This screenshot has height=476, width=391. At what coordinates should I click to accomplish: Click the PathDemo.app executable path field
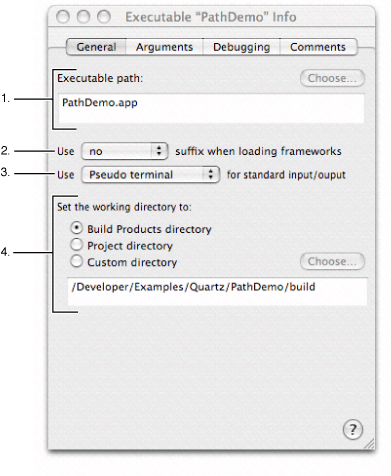[211, 108]
